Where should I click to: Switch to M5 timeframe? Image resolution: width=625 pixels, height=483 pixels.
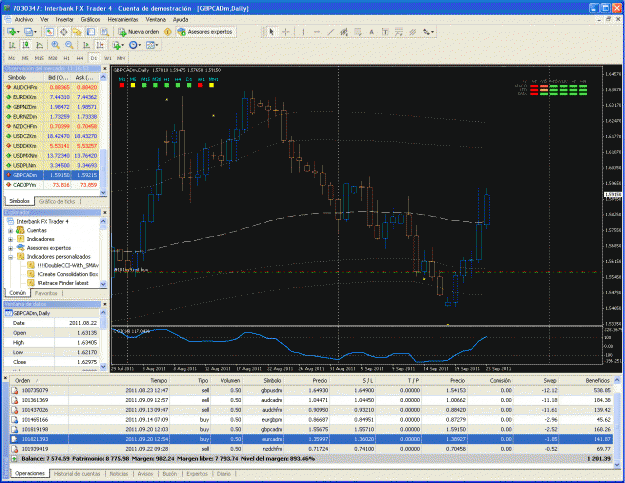pos(25,58)
